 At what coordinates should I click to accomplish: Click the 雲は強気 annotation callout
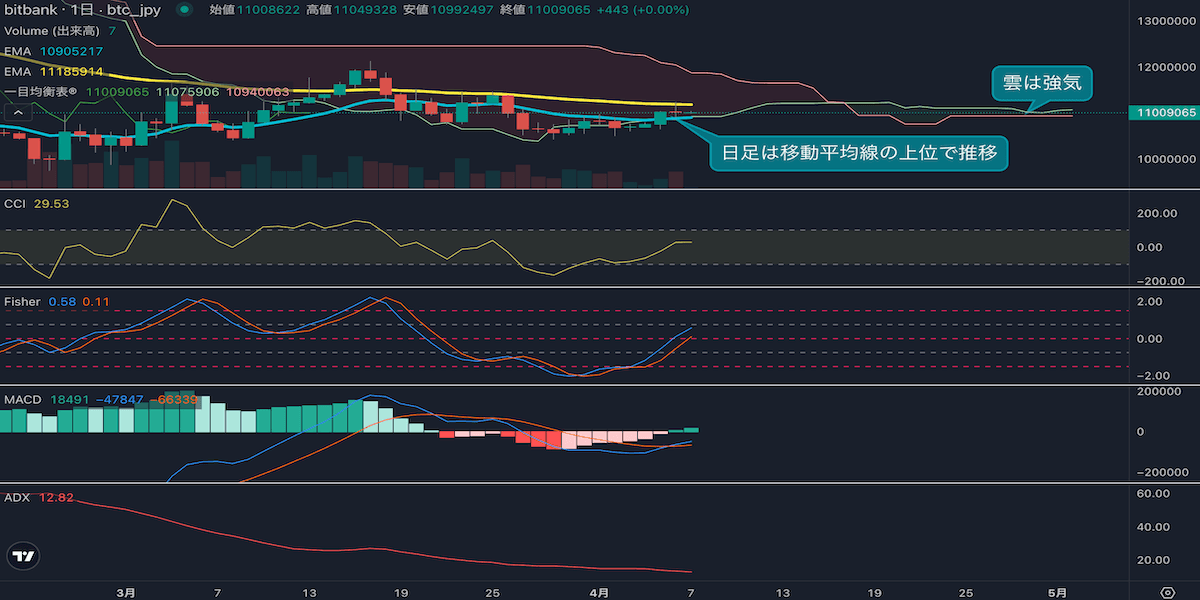pos(1042,84)
